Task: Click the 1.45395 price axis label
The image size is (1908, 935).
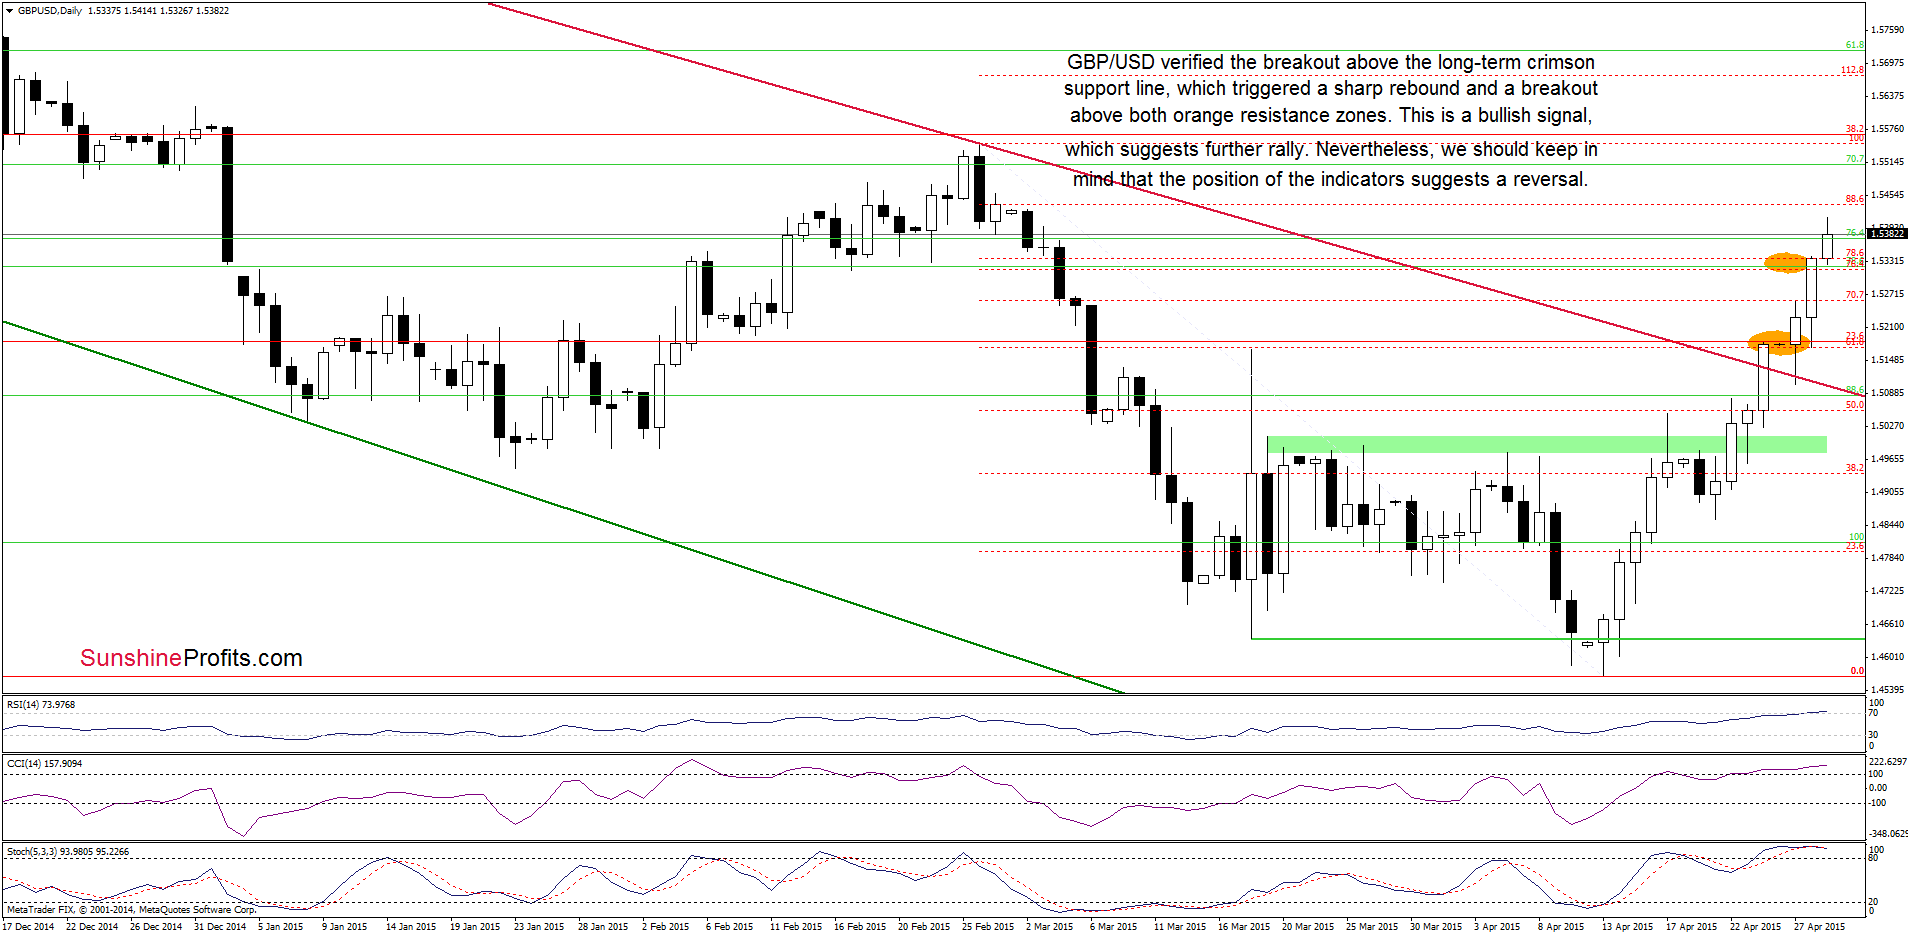Action: 1887,690
